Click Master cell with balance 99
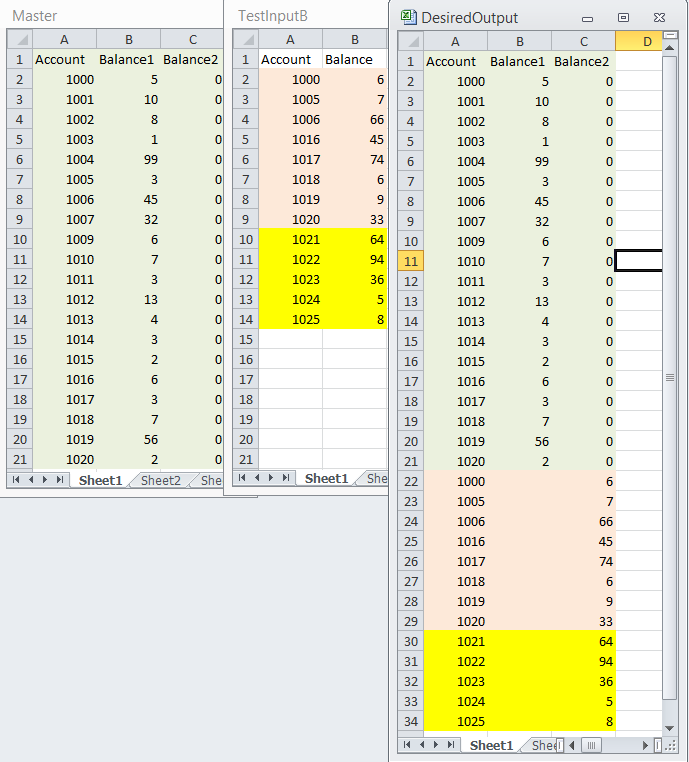Image resolution: width=689 pixels, height=762 pixels. click(x=128, y=159)
